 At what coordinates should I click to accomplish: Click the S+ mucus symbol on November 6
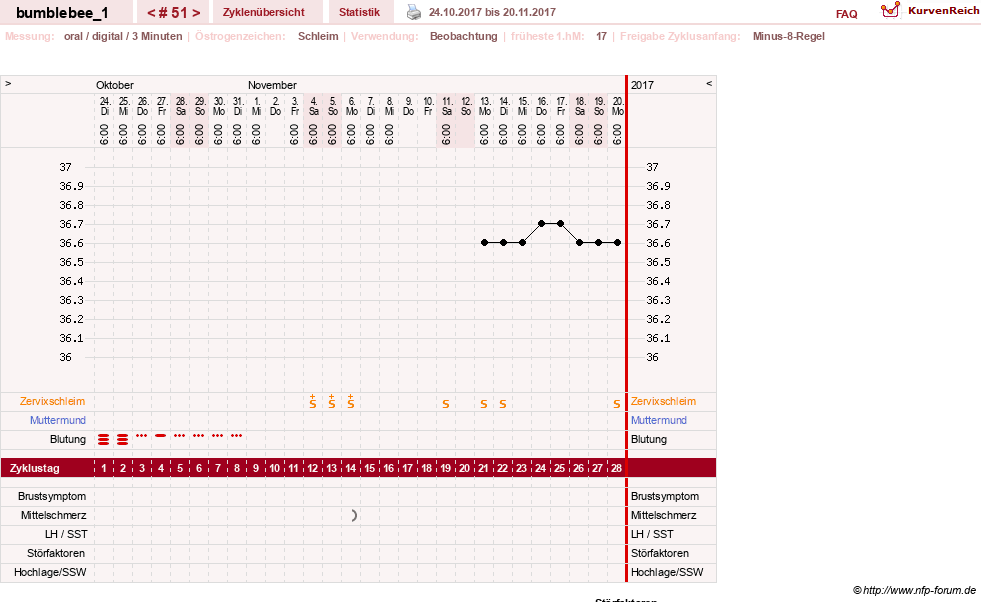tap(350, 401)
